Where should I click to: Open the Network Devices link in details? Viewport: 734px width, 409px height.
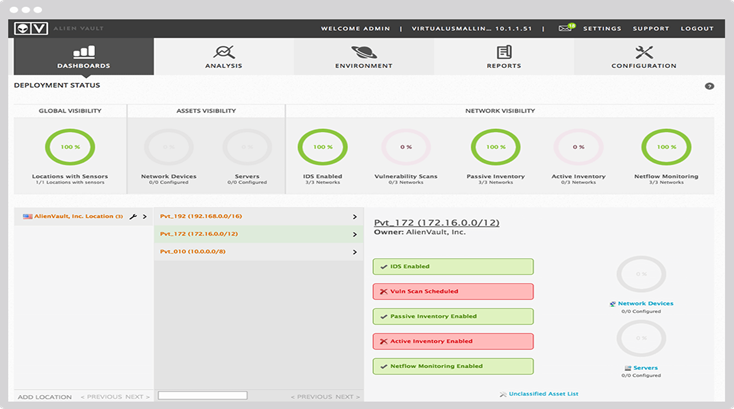[x=646, y=304]
